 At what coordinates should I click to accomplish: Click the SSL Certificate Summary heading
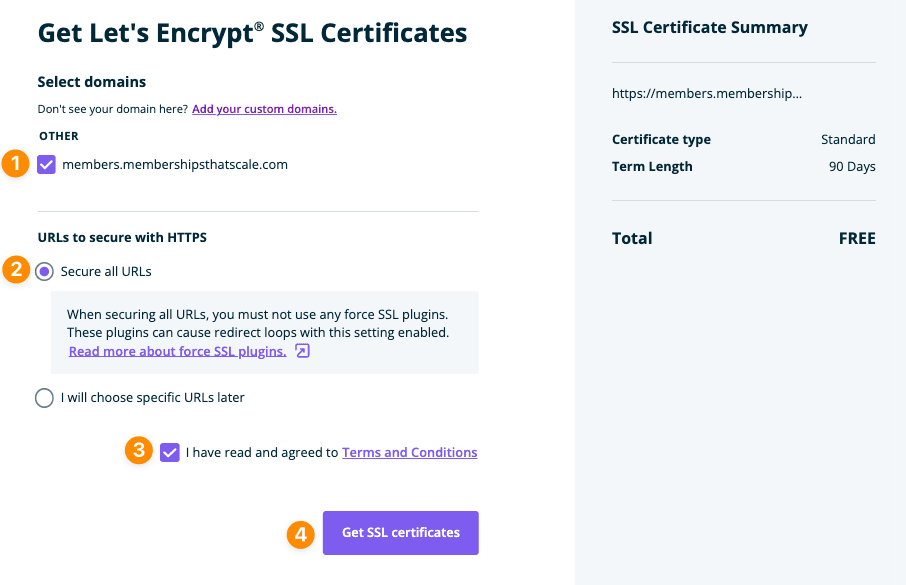pyautogui.click(x=709, y=27)
